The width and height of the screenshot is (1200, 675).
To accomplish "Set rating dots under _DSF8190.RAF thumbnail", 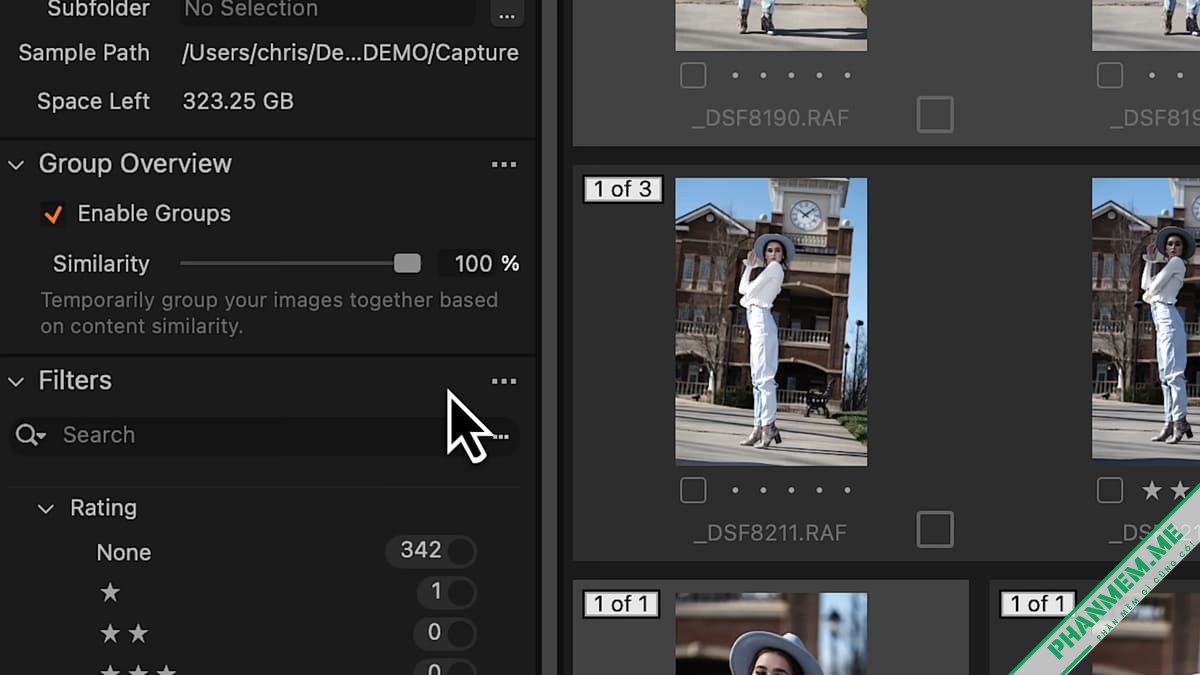I will pos(791,75).
